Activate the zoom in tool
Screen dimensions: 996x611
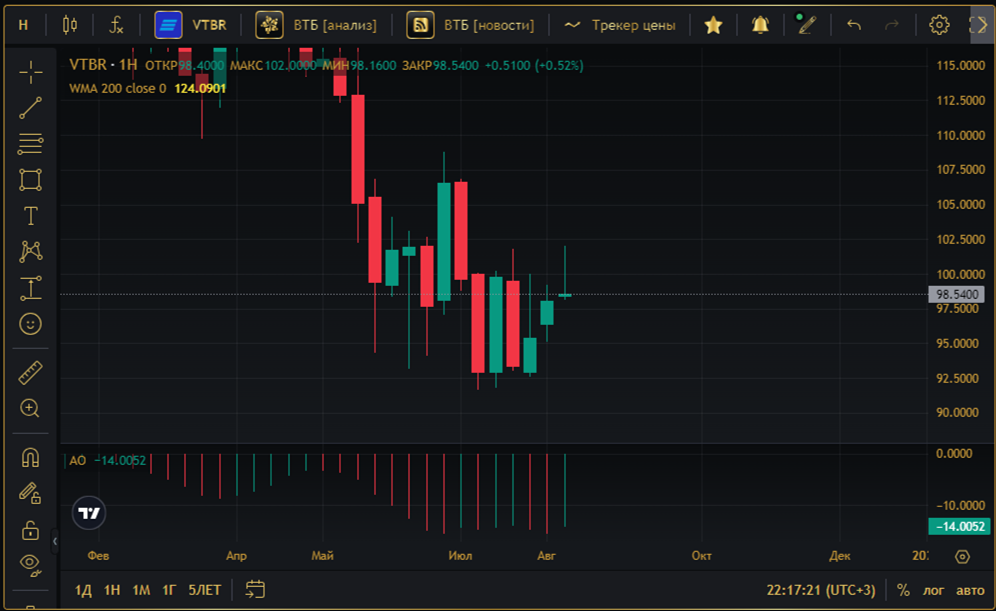pyautogui.click(x=30, y=408)
